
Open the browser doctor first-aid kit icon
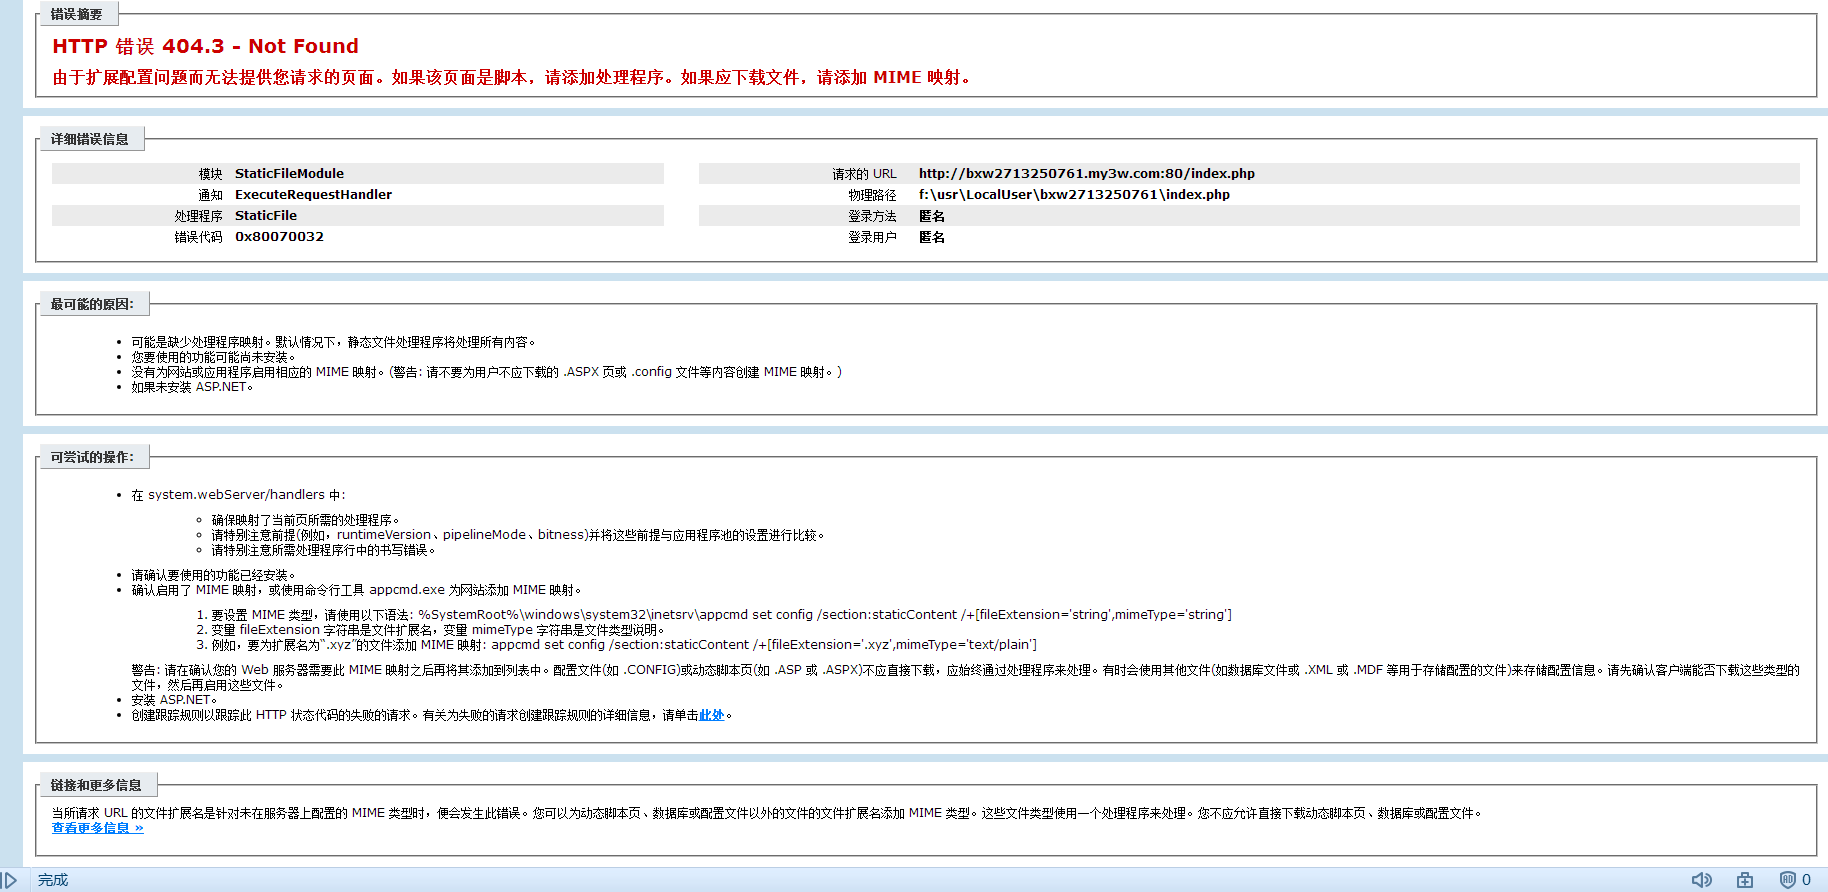coord(1745,880)
